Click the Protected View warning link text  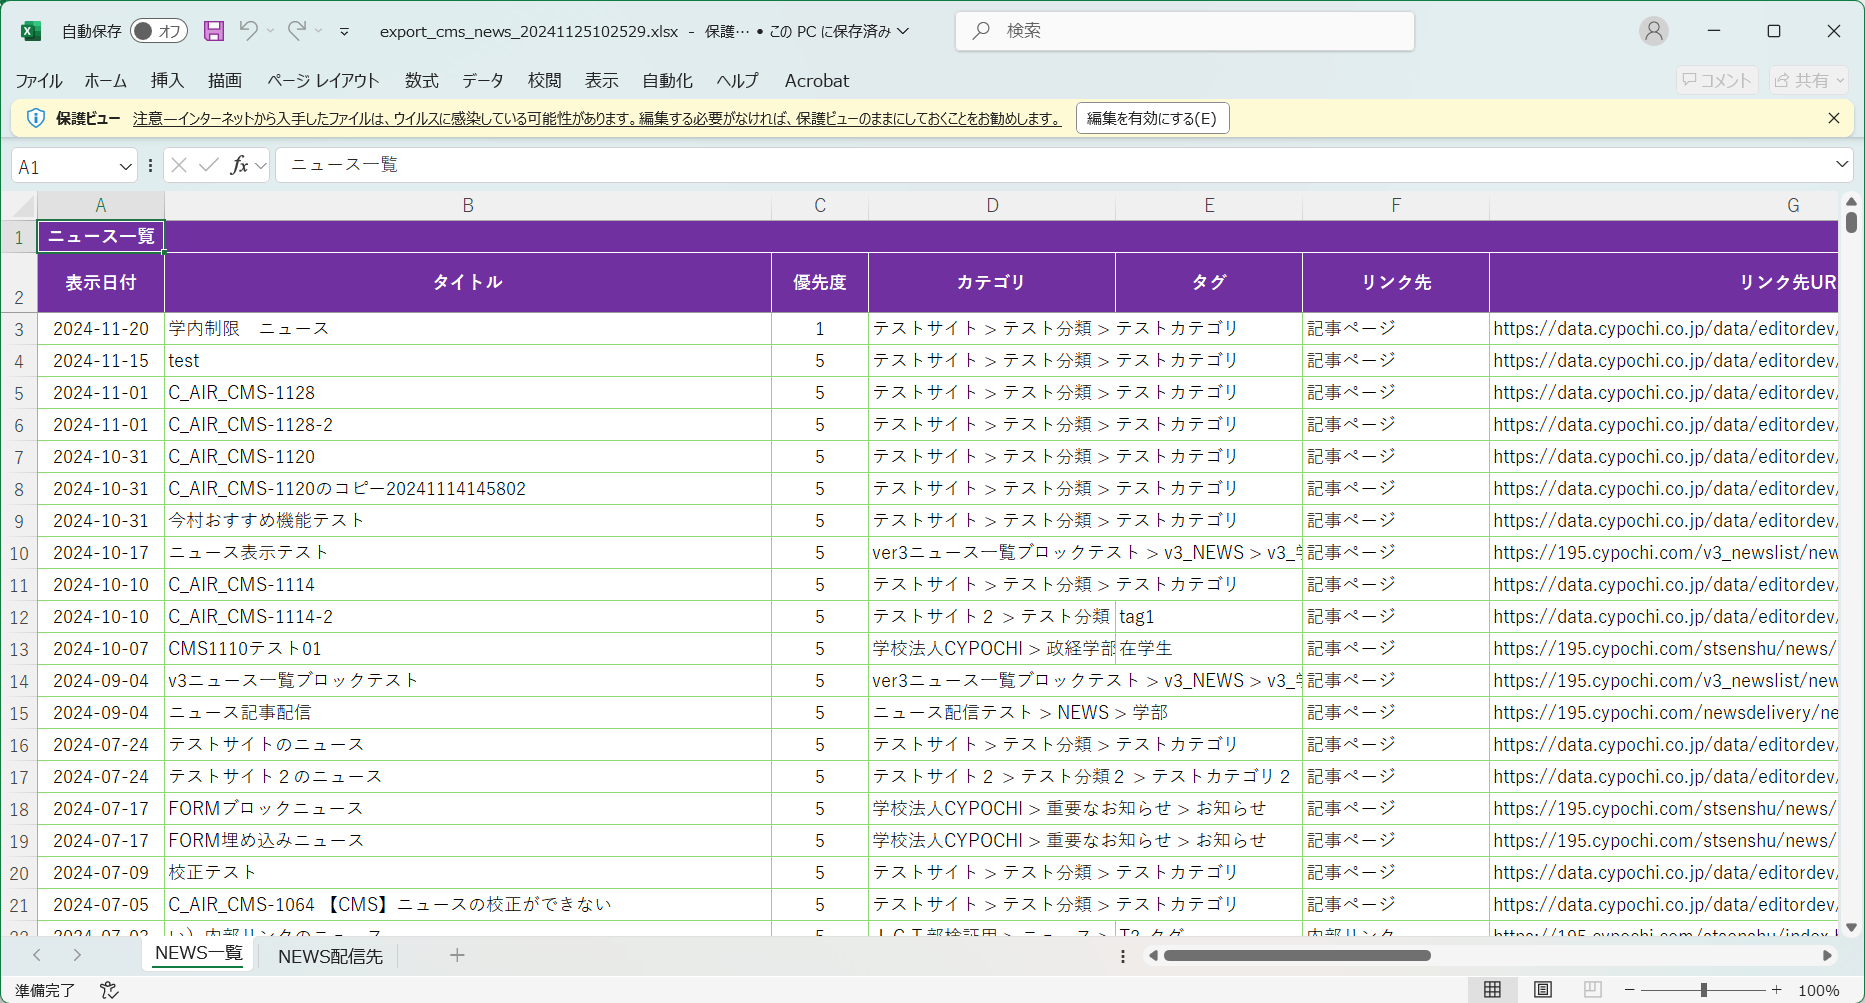coord(597,118)
